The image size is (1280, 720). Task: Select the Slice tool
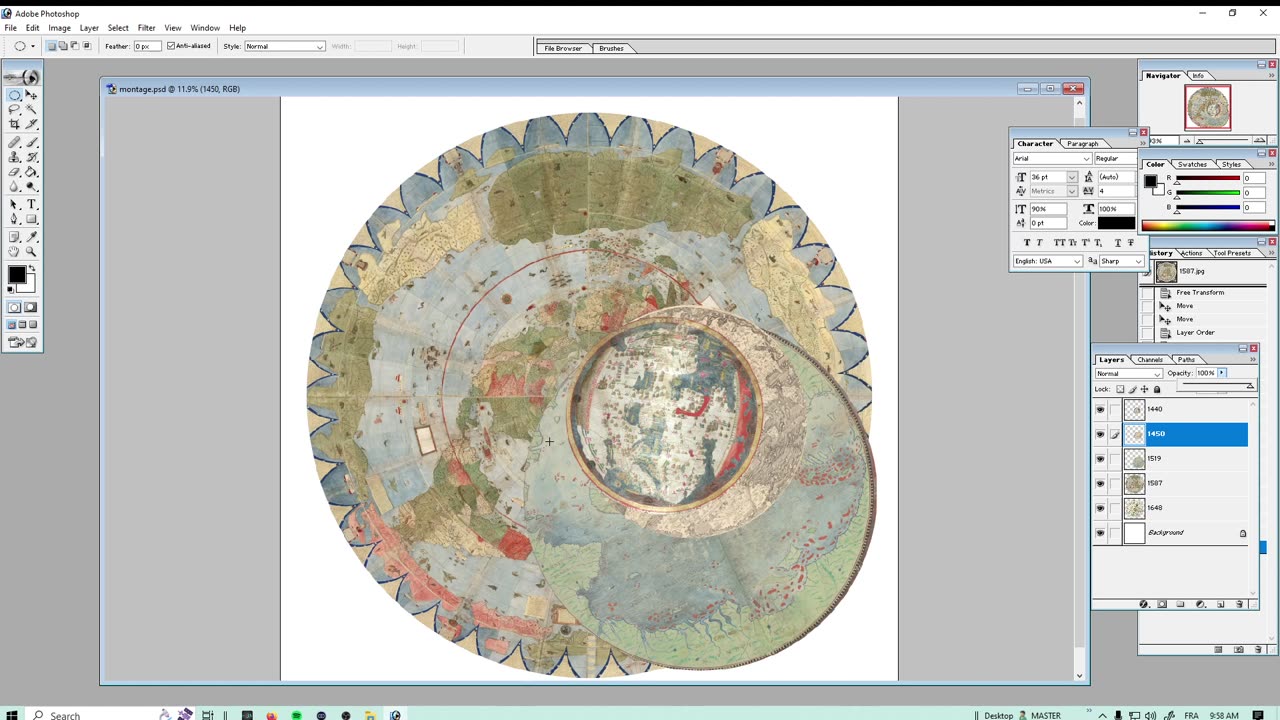[31, 124]
